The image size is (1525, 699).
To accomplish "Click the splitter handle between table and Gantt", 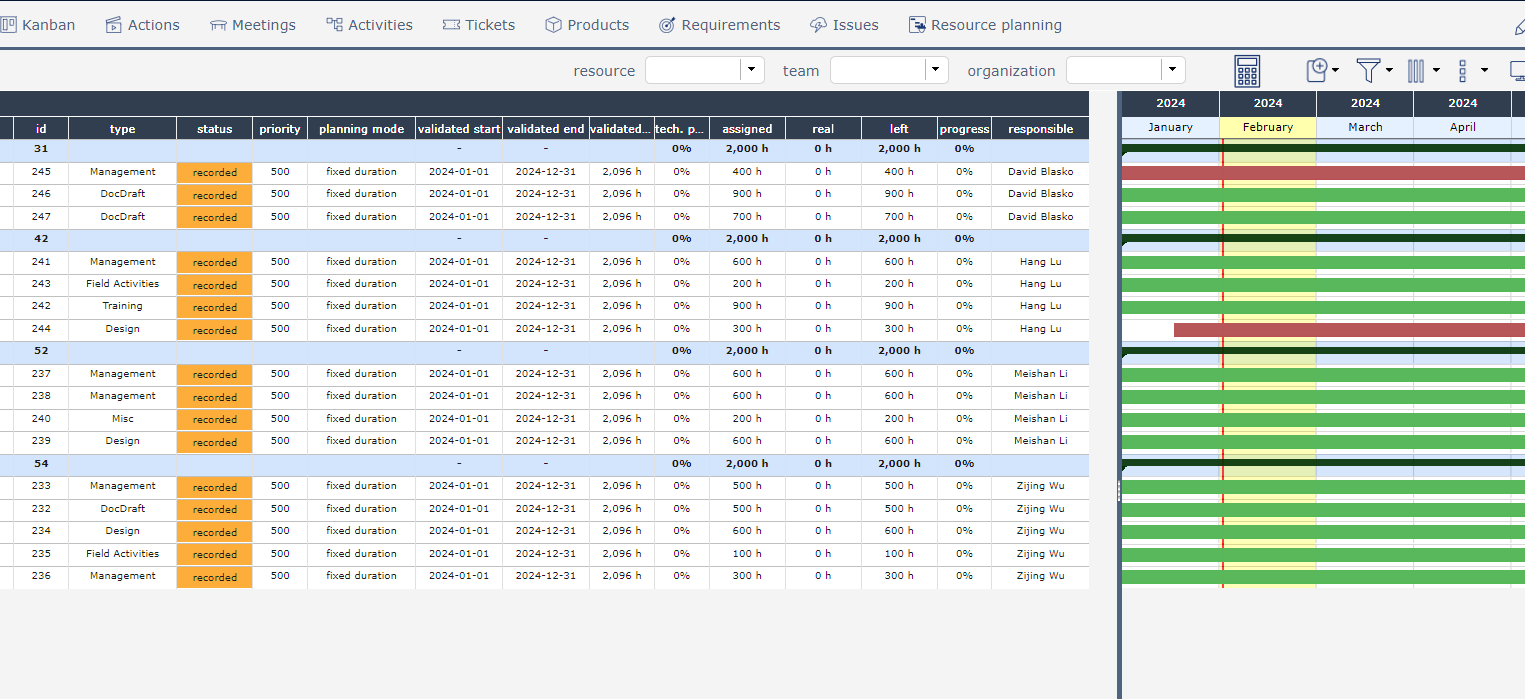I will 1119,490.
